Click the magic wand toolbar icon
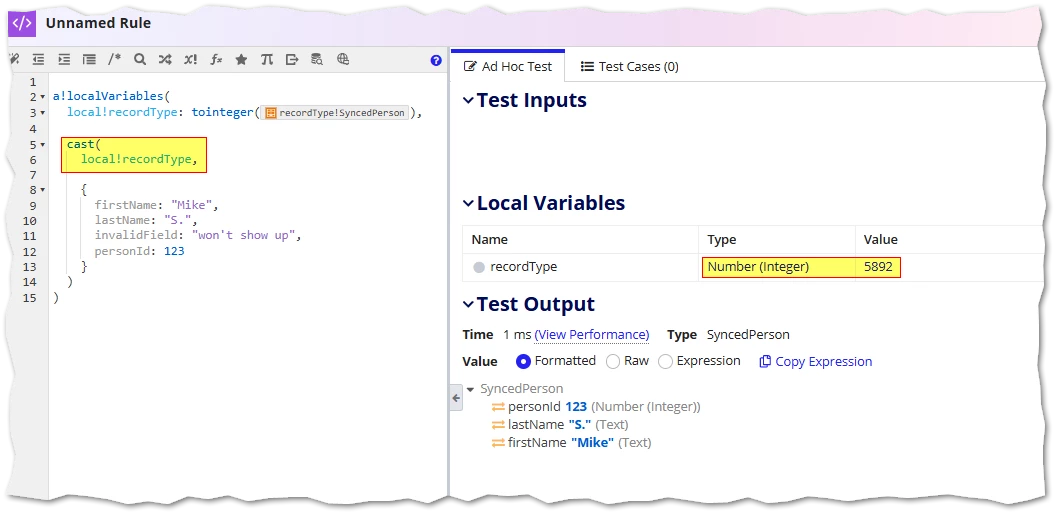Screen dimensions: 1057x514 coord(14,59)
